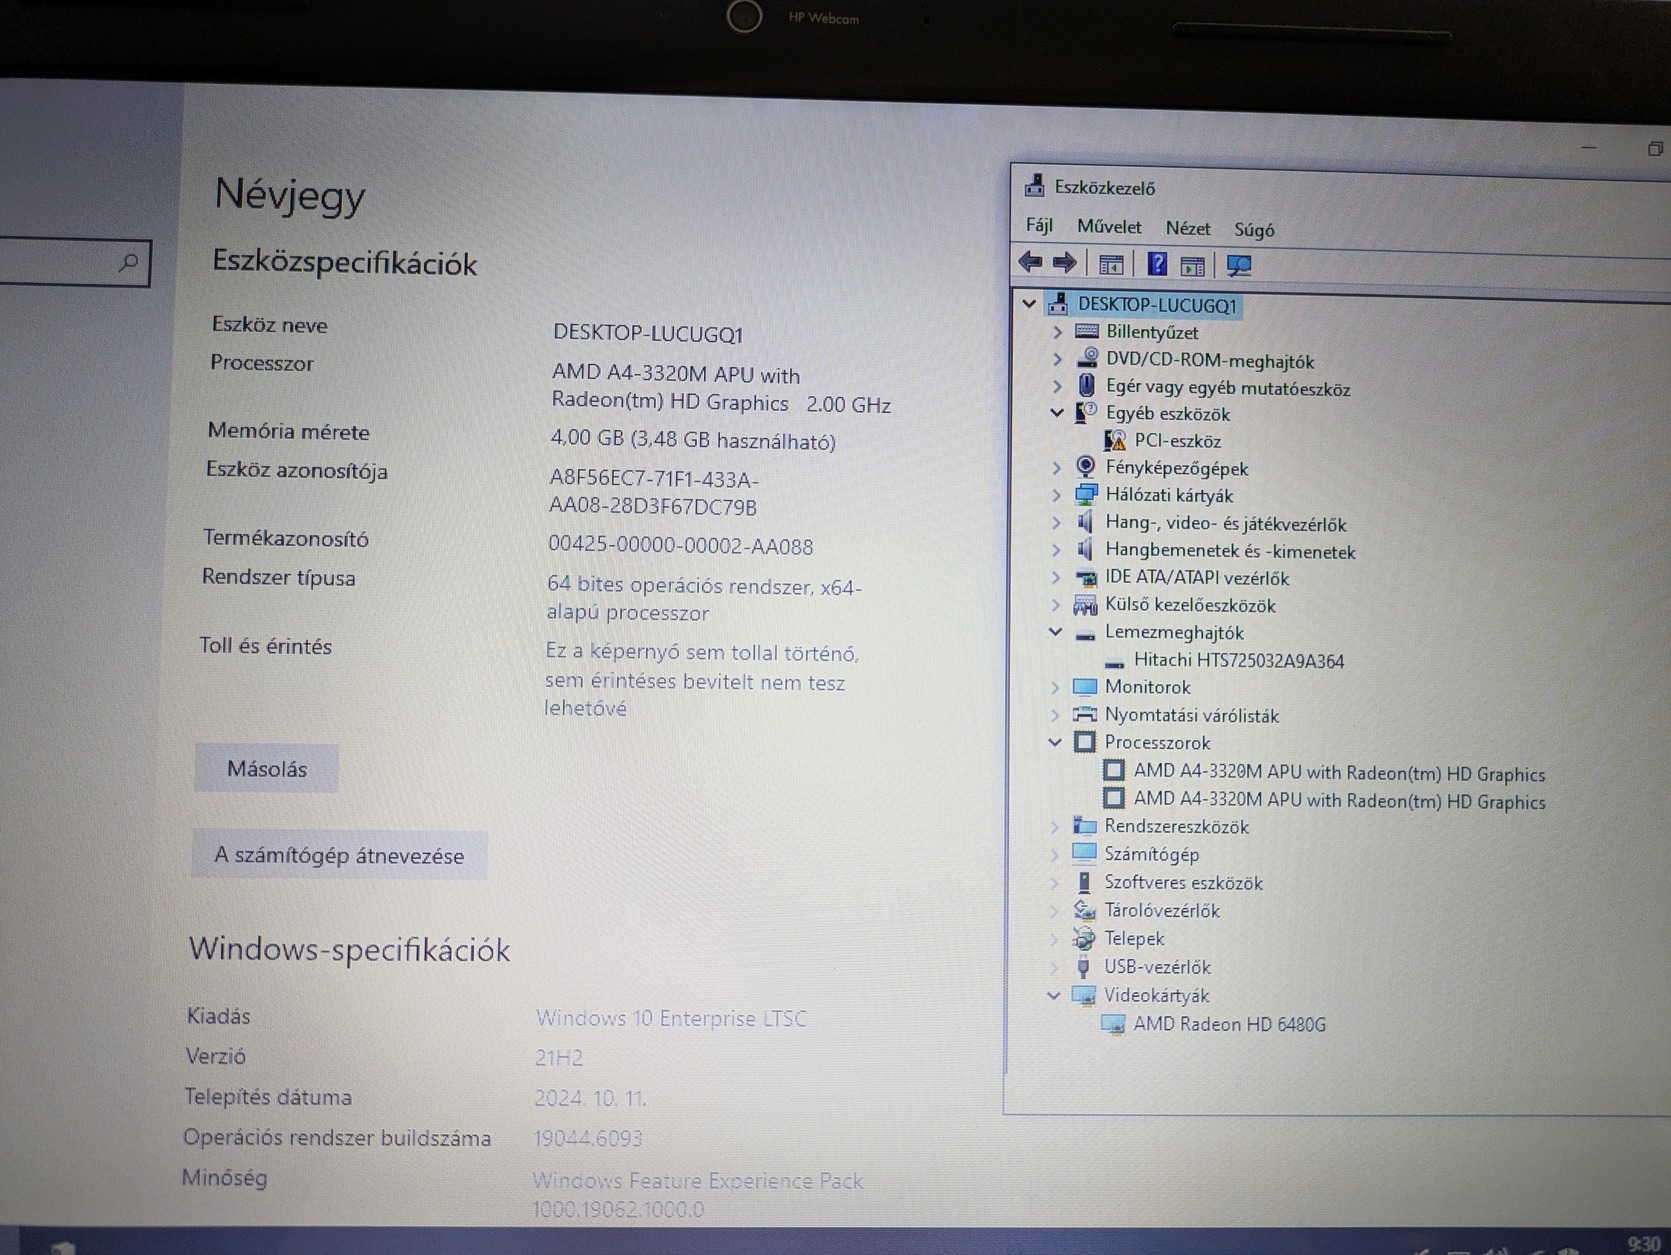Image resolution: width=1671 pixels, height=1255 pixels.
Task: Click the USB plug icon beside USB-vezérlők
Action: [x=1083, y=966]
